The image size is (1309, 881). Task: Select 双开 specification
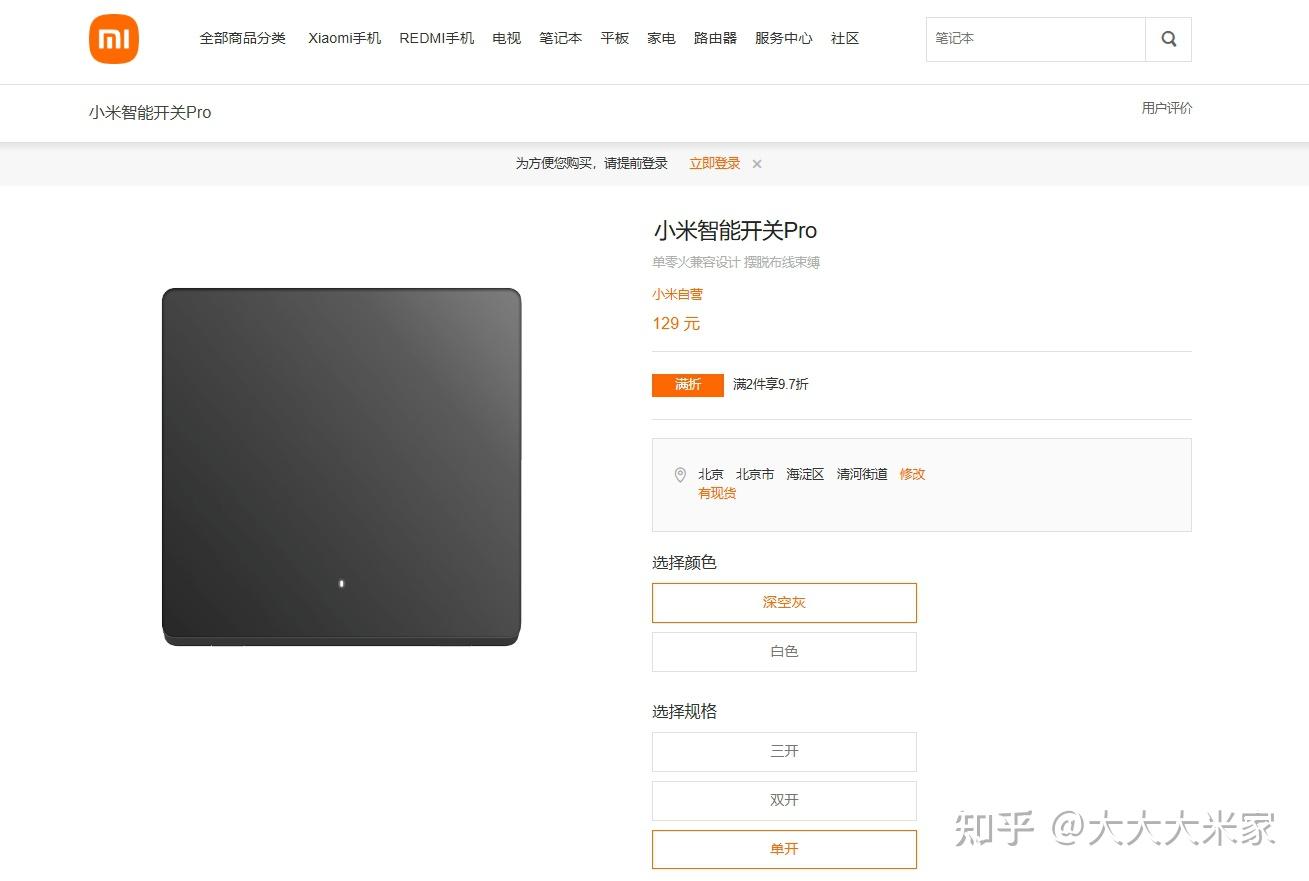pos(784,801)
